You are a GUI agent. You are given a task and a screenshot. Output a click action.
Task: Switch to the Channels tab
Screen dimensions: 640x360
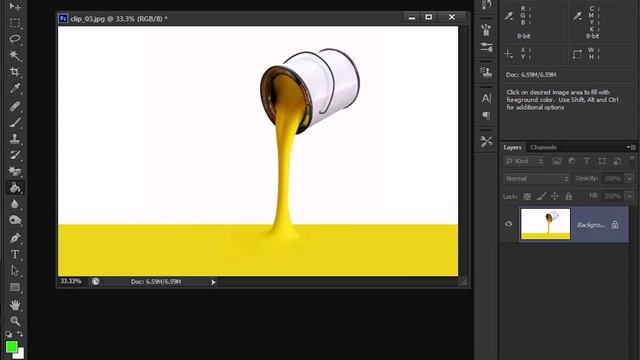point(543,147)
